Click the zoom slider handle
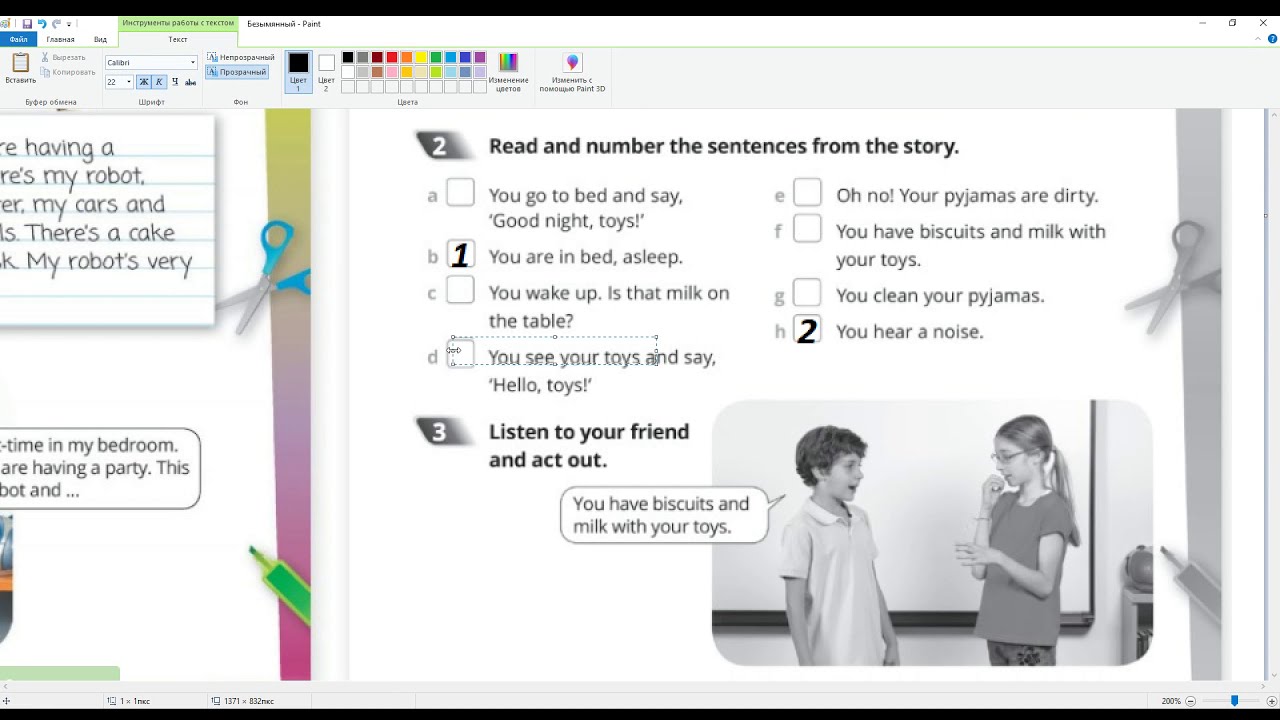1280x720 pixels. pos(1234,701)
